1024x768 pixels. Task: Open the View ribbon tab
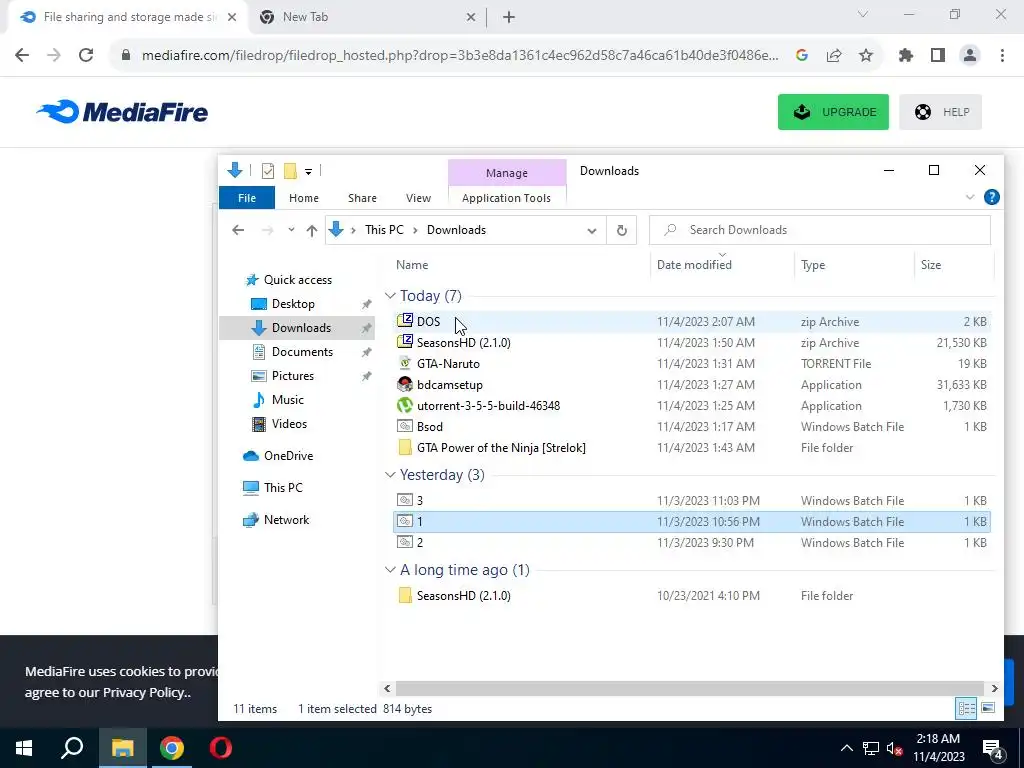419,198
